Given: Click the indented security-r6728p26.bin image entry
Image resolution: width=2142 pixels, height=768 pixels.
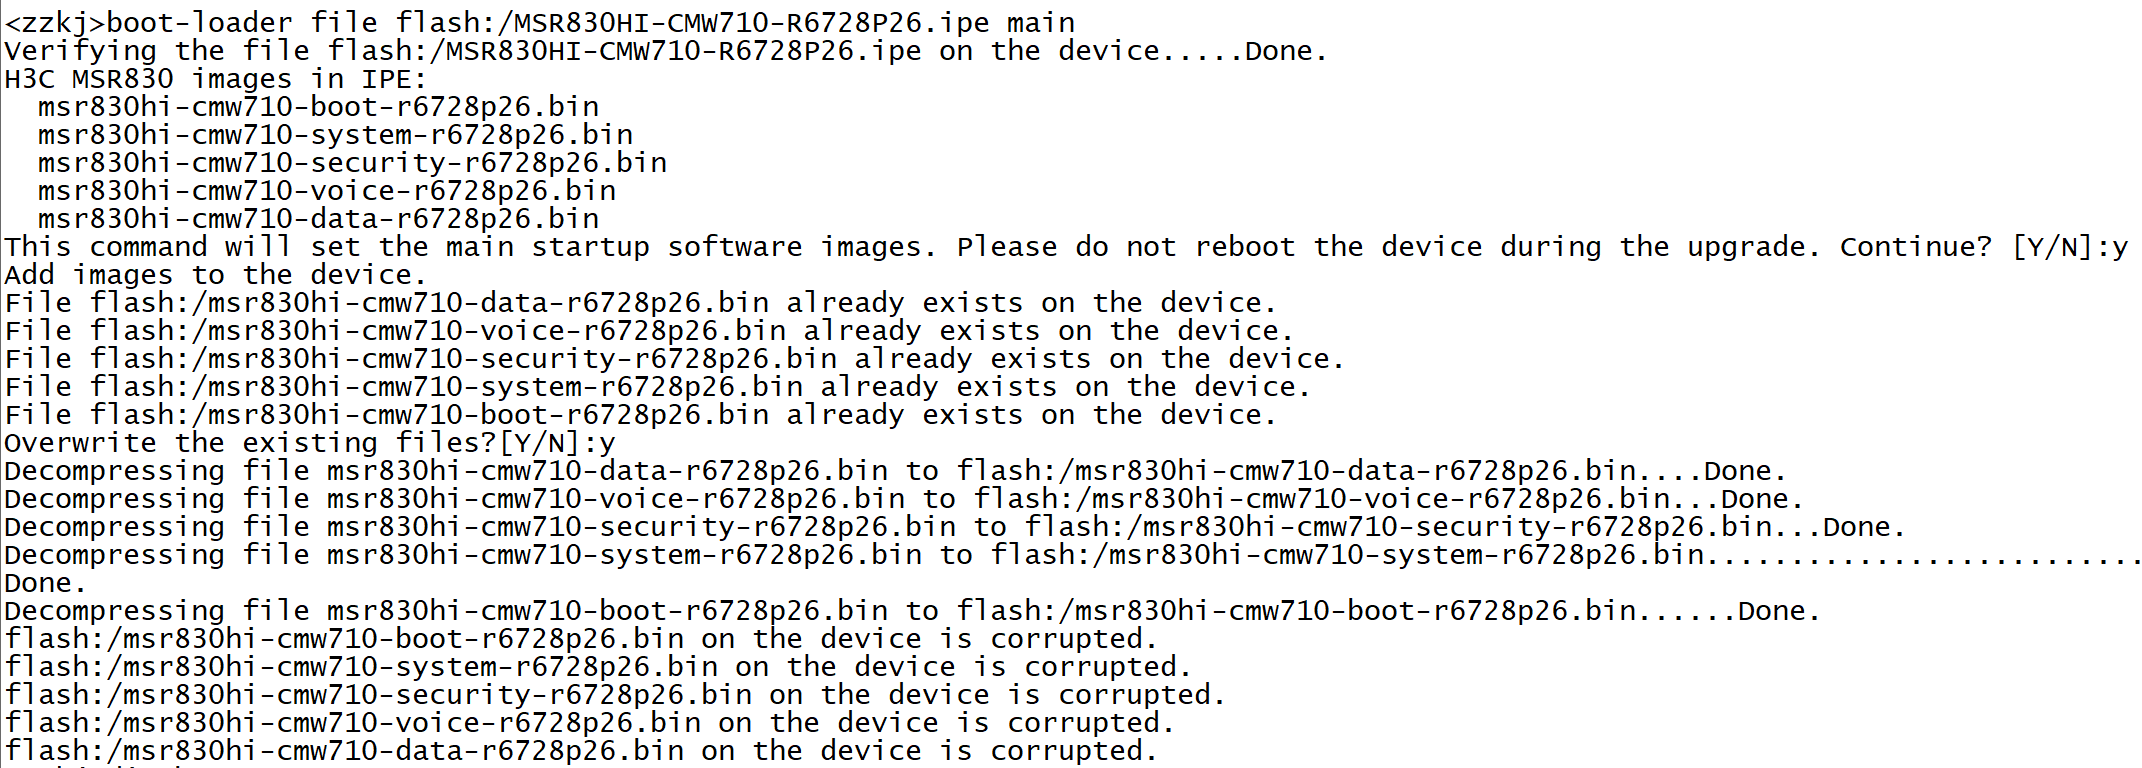Looking at the screenshot, I should [x=352, y=162].
